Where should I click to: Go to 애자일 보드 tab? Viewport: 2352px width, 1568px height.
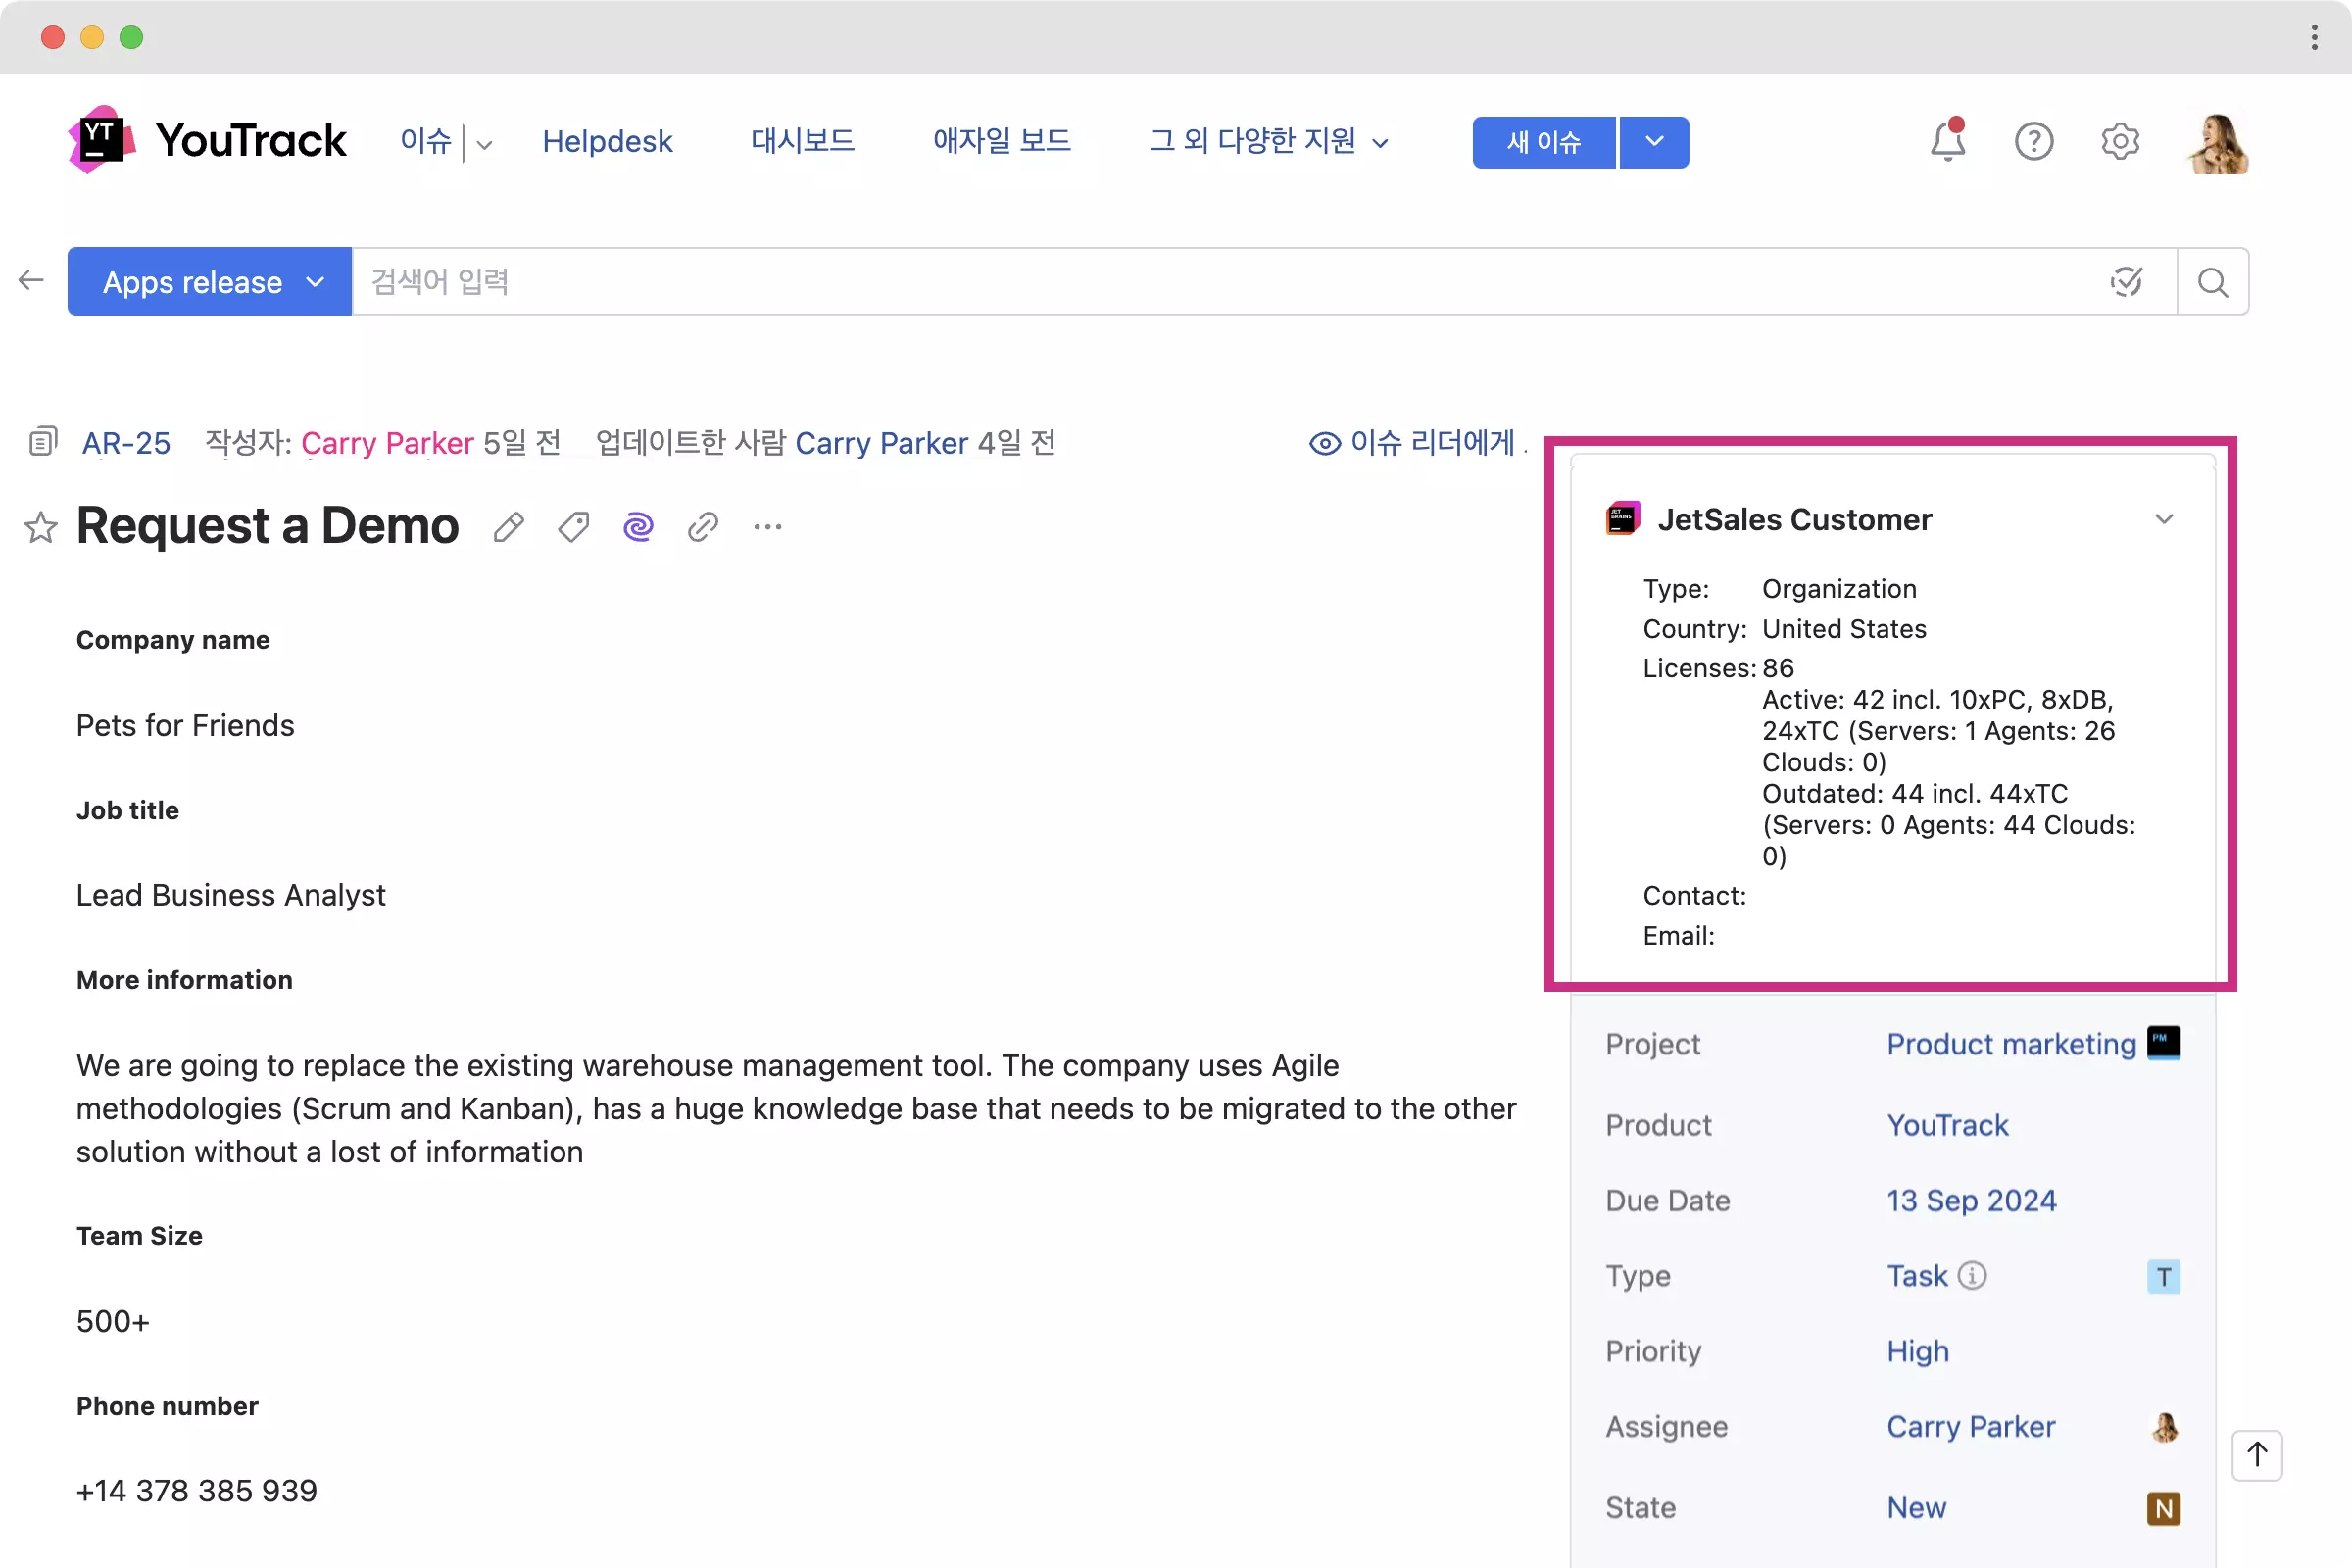tap(1001, 141)
